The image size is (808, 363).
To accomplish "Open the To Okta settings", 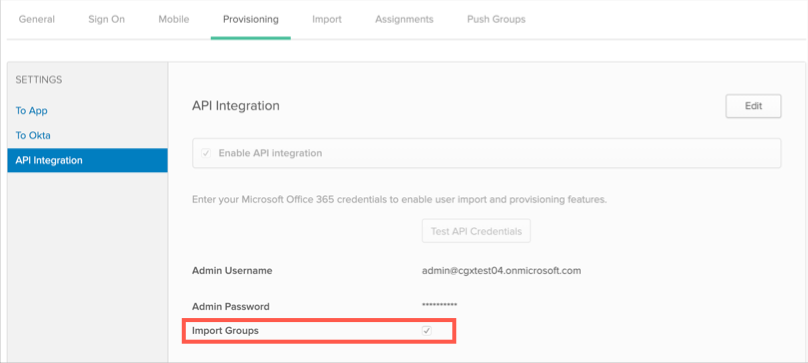I will [33, 136].
